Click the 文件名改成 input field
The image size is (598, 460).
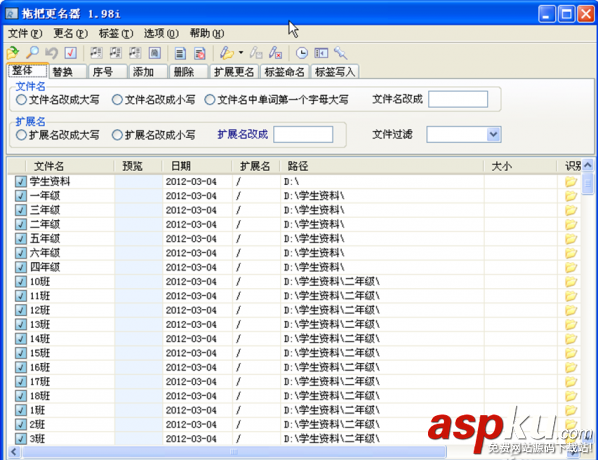tap(458, 99)
